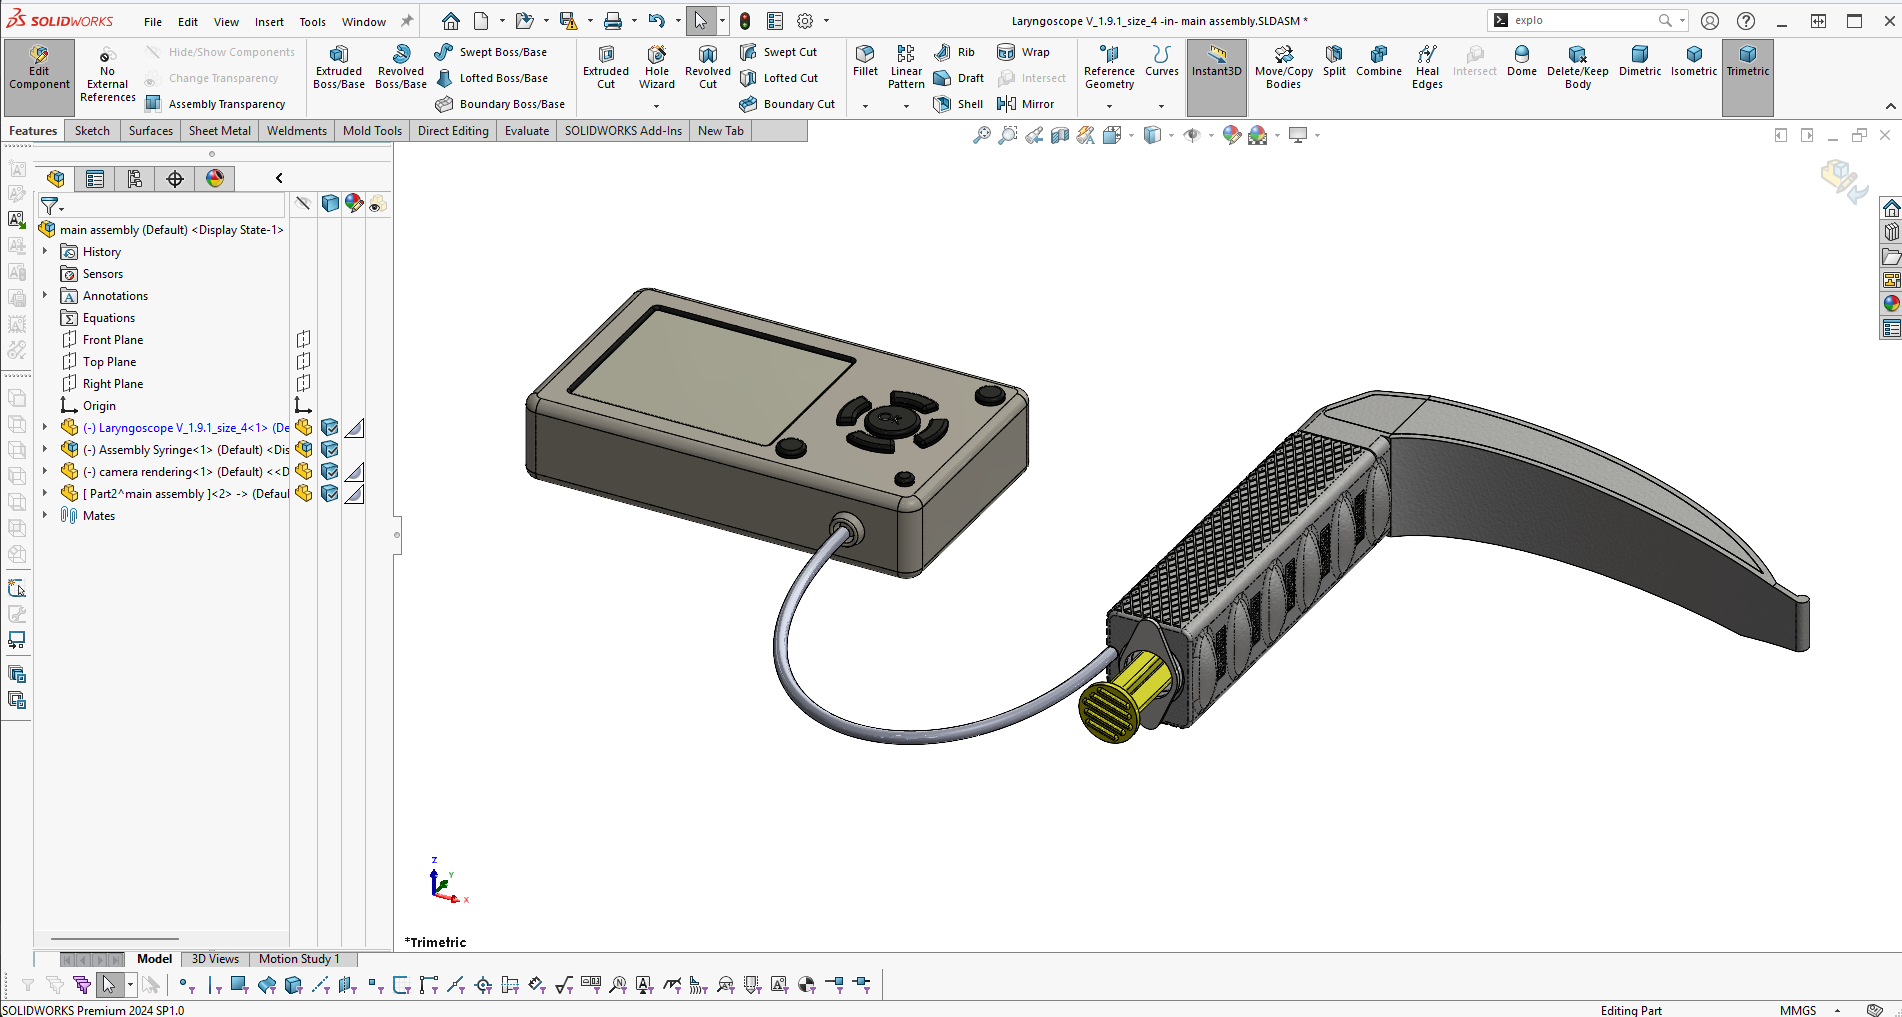The height and width of the screenshot is (1017, 1902).
Task: Select Move/Copy Bodies tool
Action: coord(1284,68)
